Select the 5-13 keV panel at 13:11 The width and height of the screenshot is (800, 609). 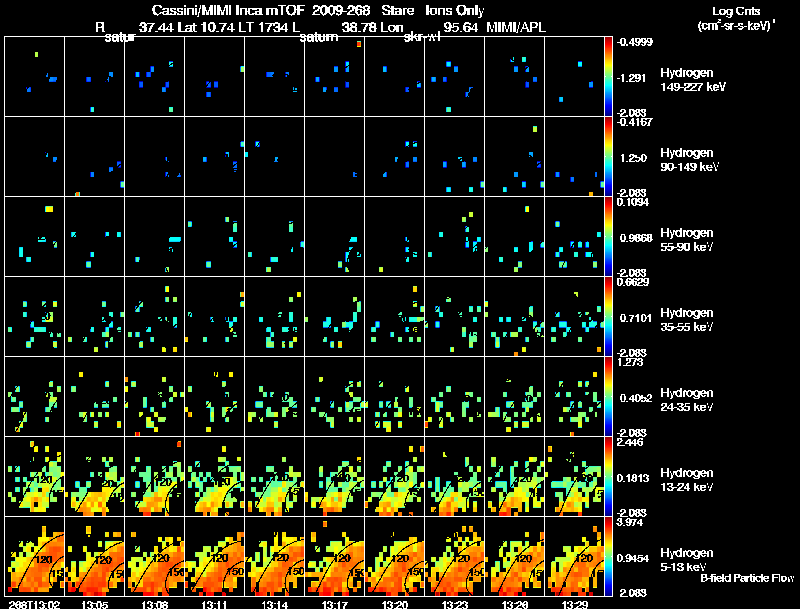coord(214,556)
